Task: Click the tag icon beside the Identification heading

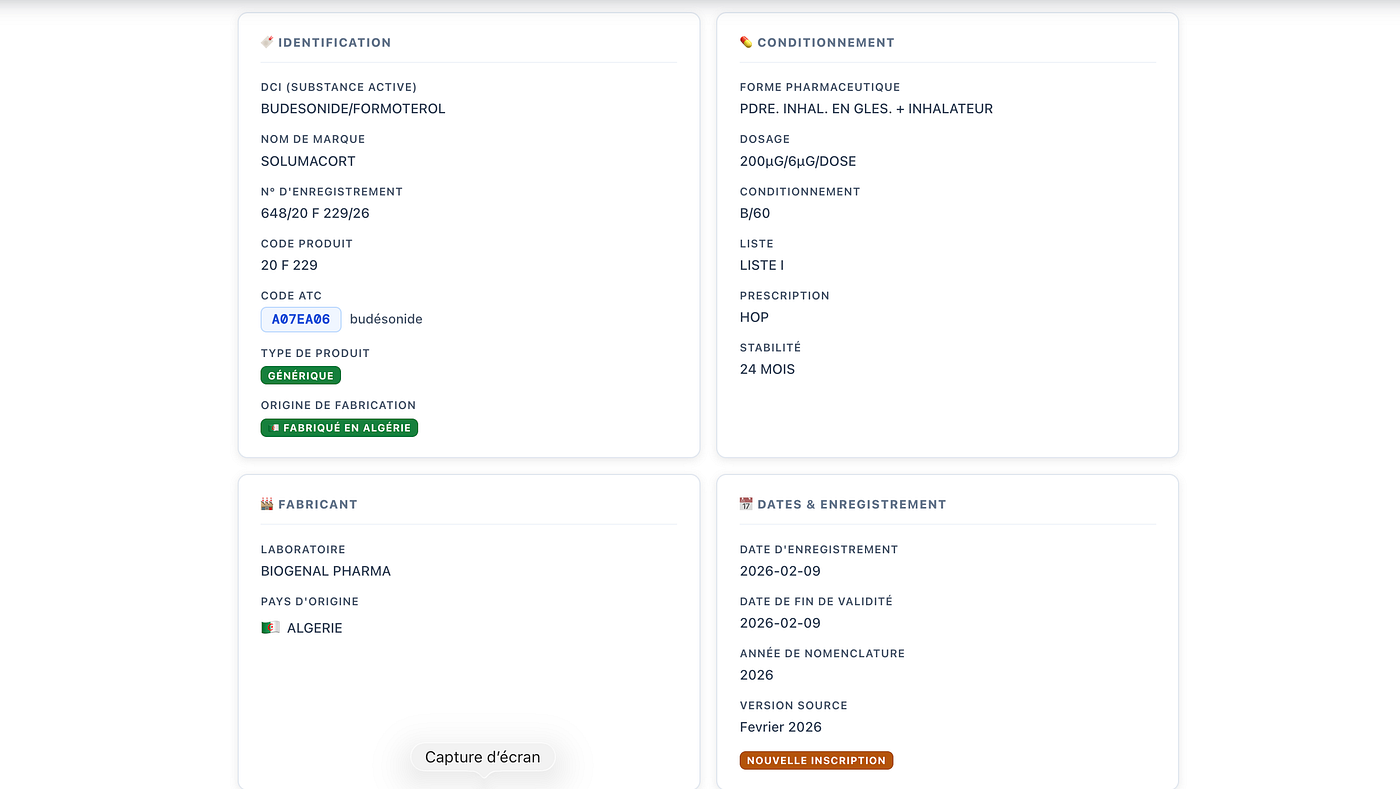Action: click(x=267, y=42)
